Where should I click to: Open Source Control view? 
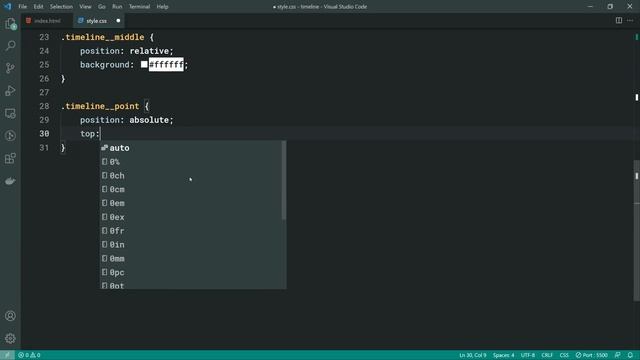(10, 68)
